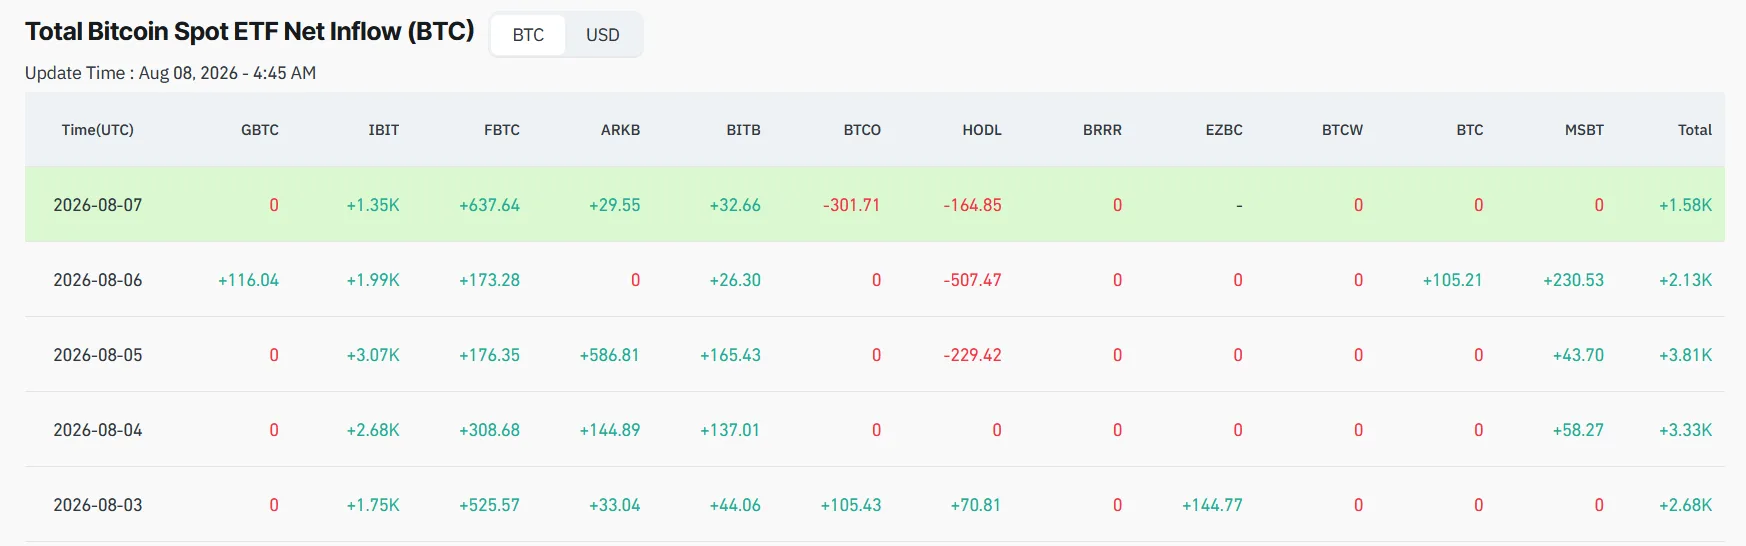Click the +144.89 ARKB value
1746x546 pixels.
pos(609,430)
